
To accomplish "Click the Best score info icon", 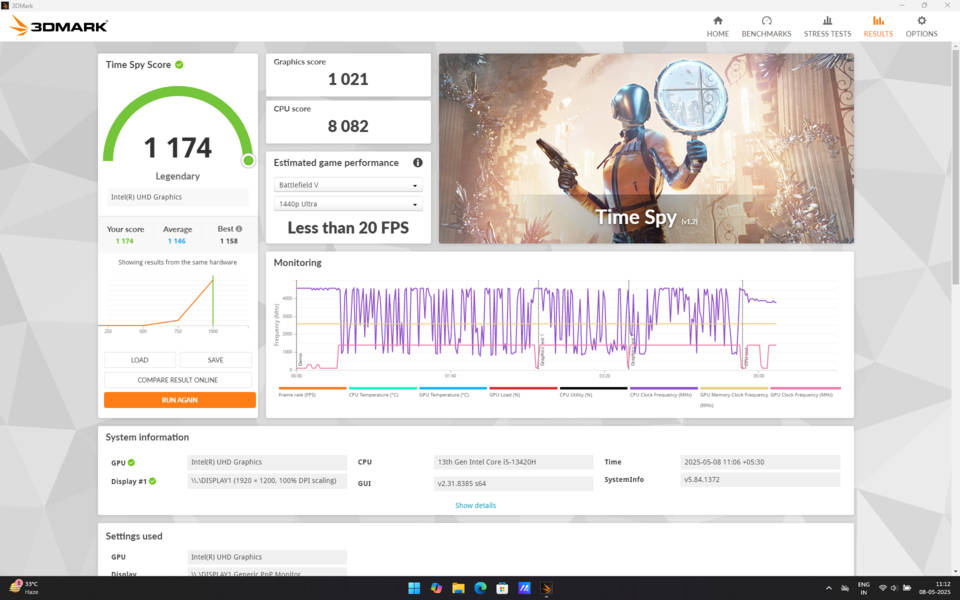I will (x=239, y=228).
